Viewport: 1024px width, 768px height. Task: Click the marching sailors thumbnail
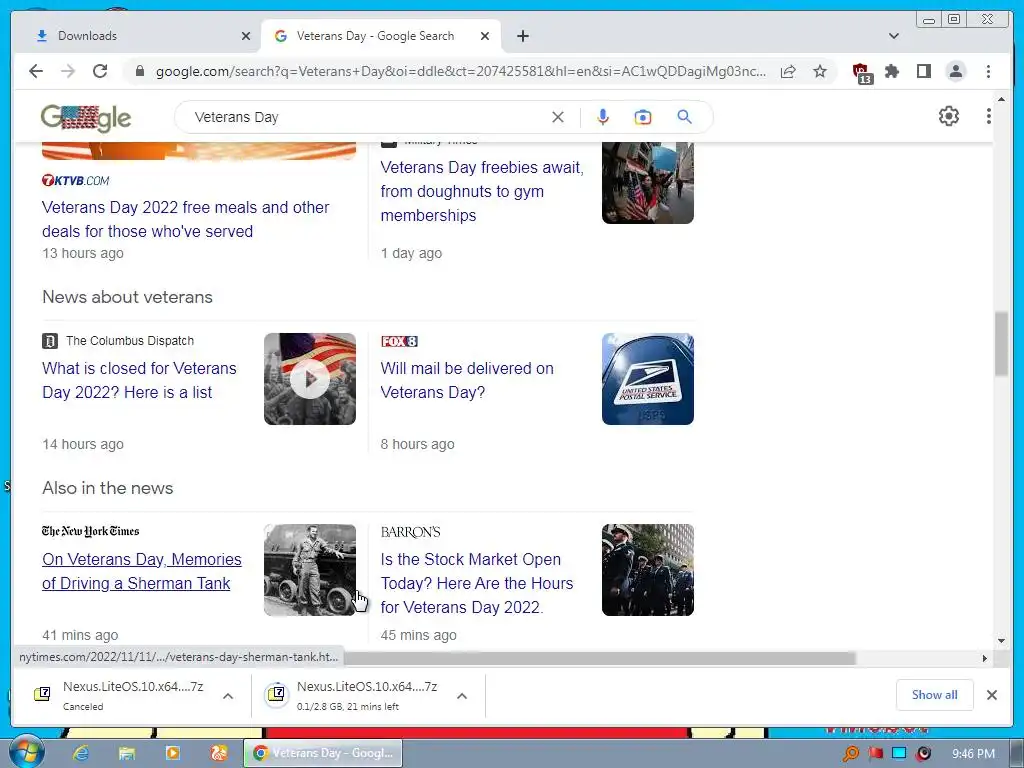tap(648, 570)
